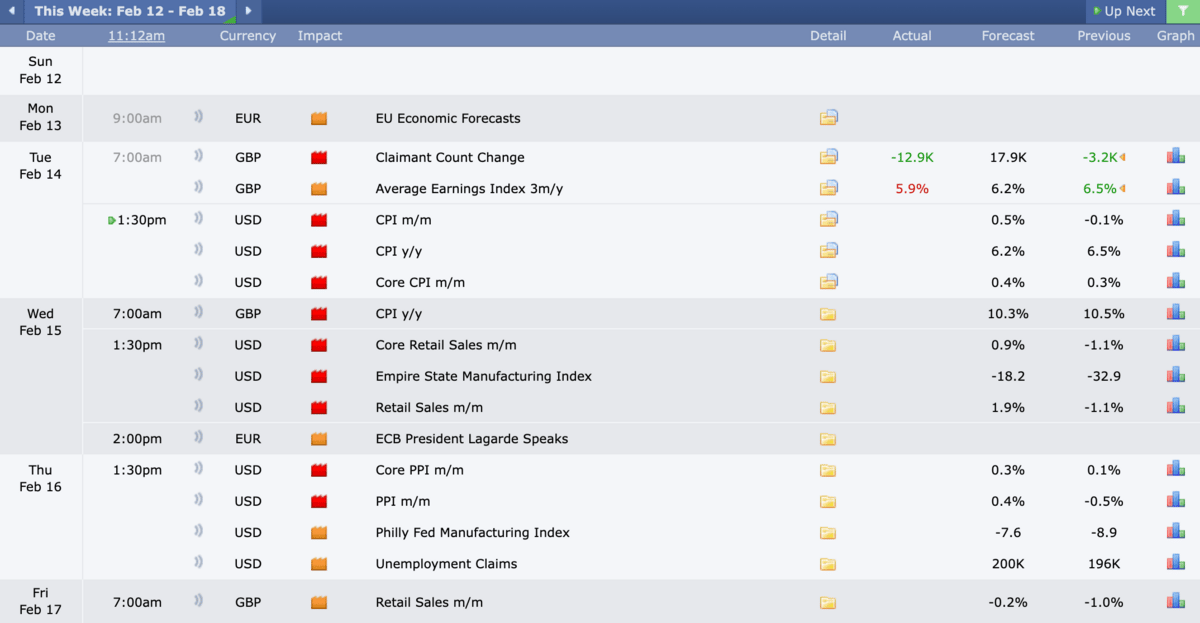Toggle alert bell for Claimant Count Change
Viewport: 1200px width, 623px height.
[198, 156]
